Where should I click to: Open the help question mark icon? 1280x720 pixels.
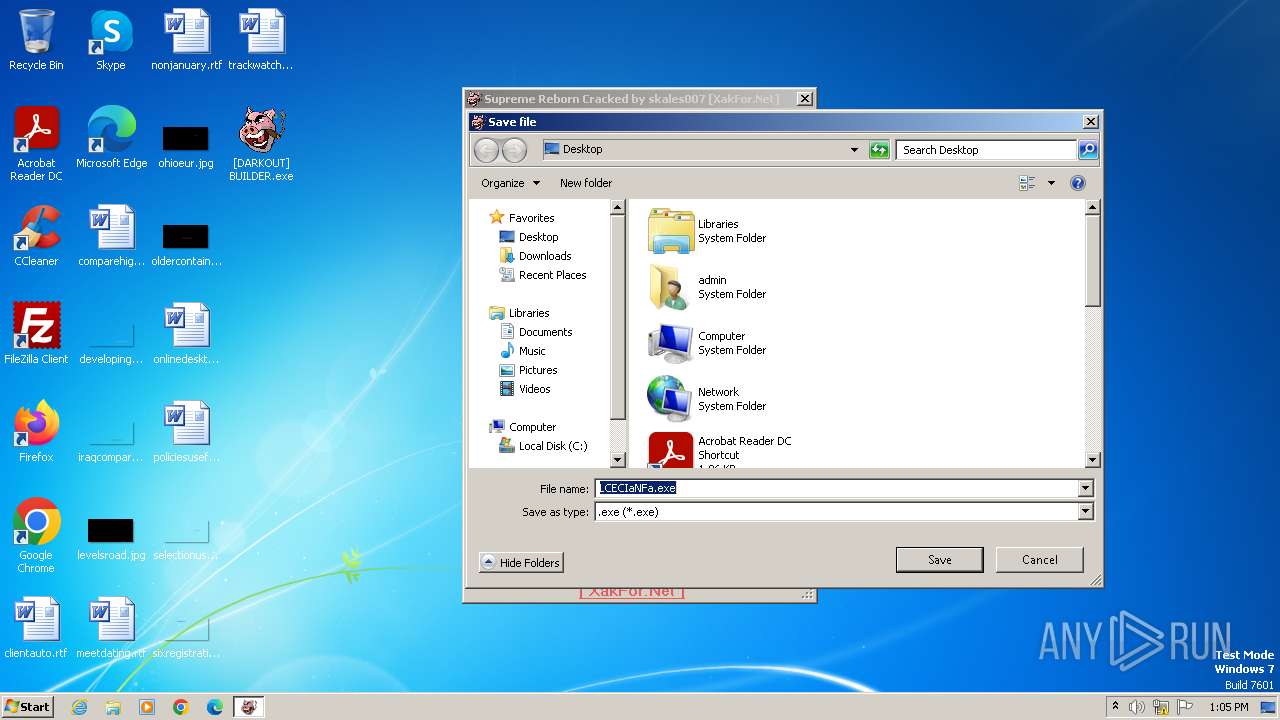1077,183
